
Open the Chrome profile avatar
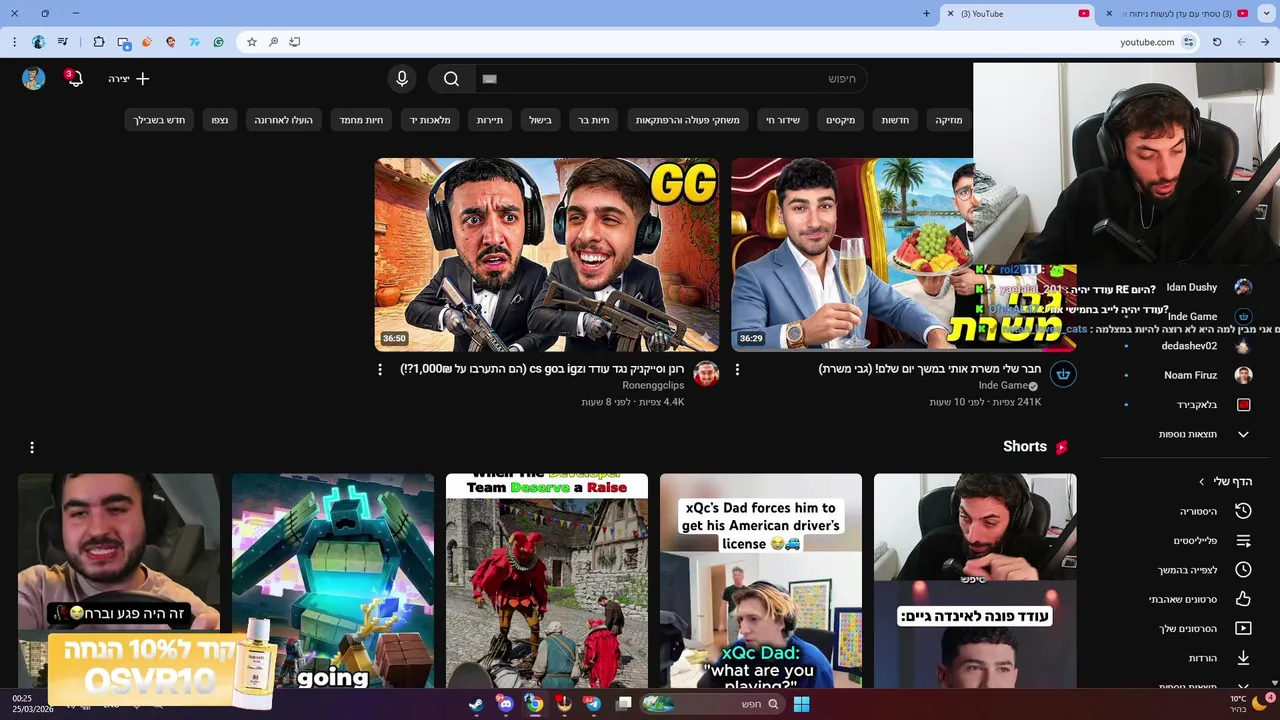tap(38, 42)
